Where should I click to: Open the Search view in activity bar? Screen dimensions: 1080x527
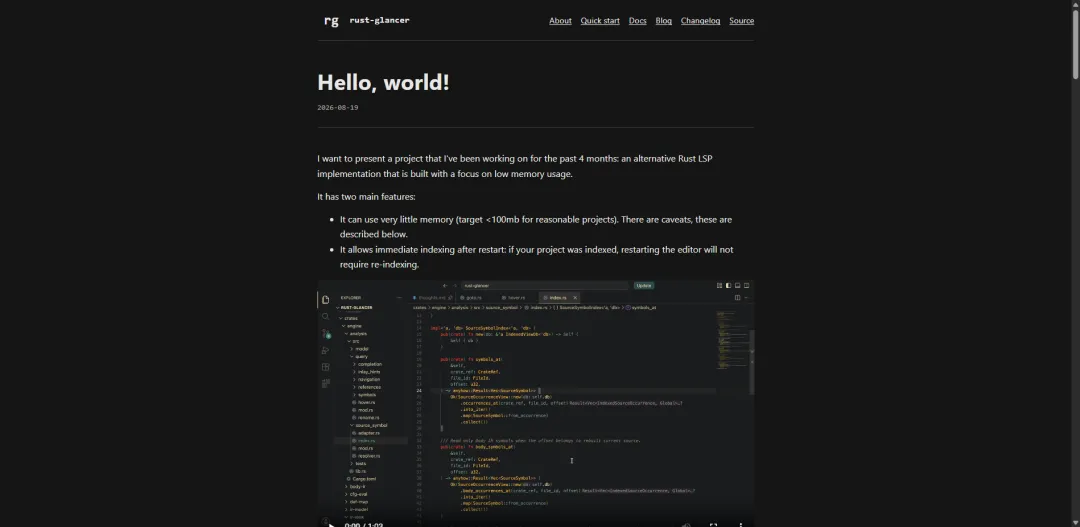pos(325,317)
